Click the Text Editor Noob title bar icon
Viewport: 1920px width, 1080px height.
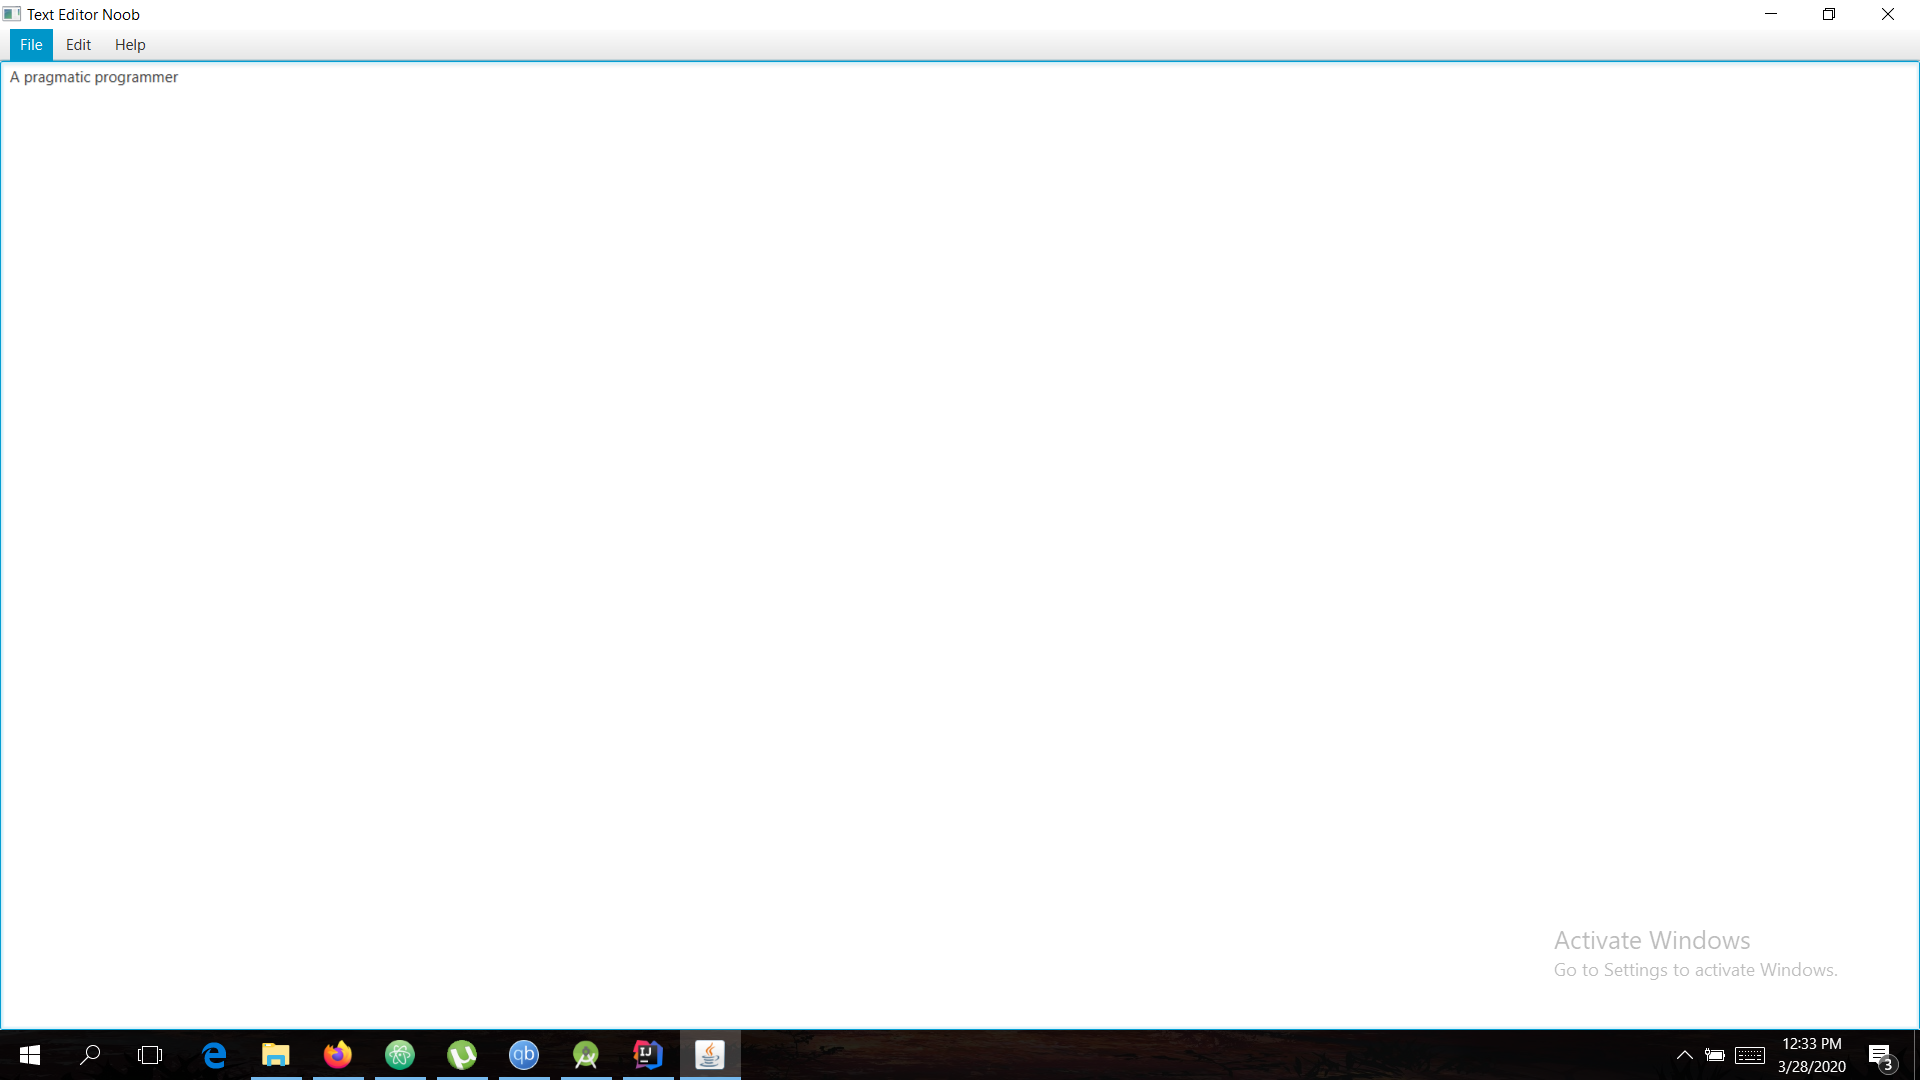pos(12,14)
